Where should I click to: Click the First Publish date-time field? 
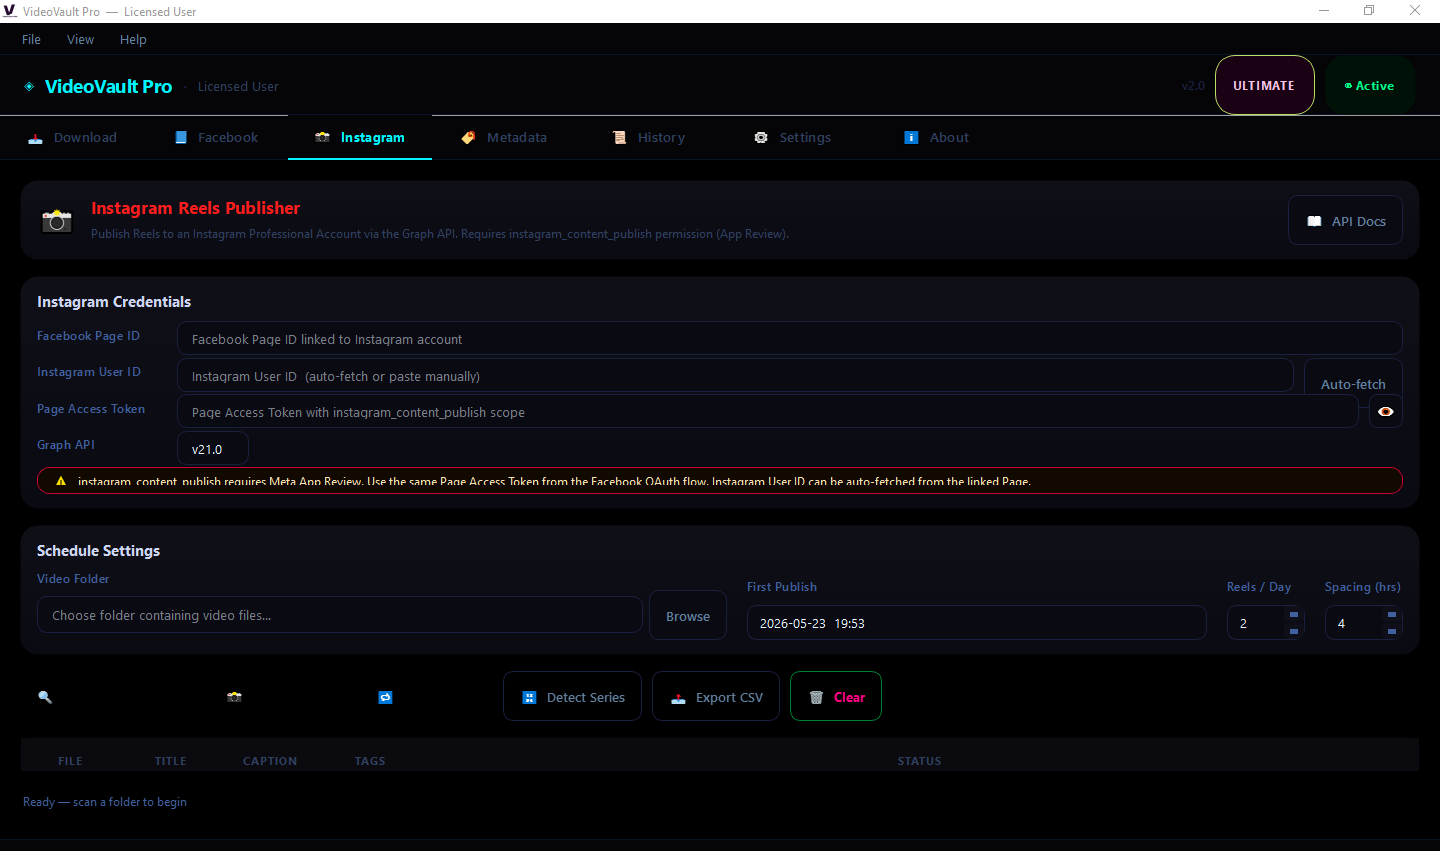(977, 623)
